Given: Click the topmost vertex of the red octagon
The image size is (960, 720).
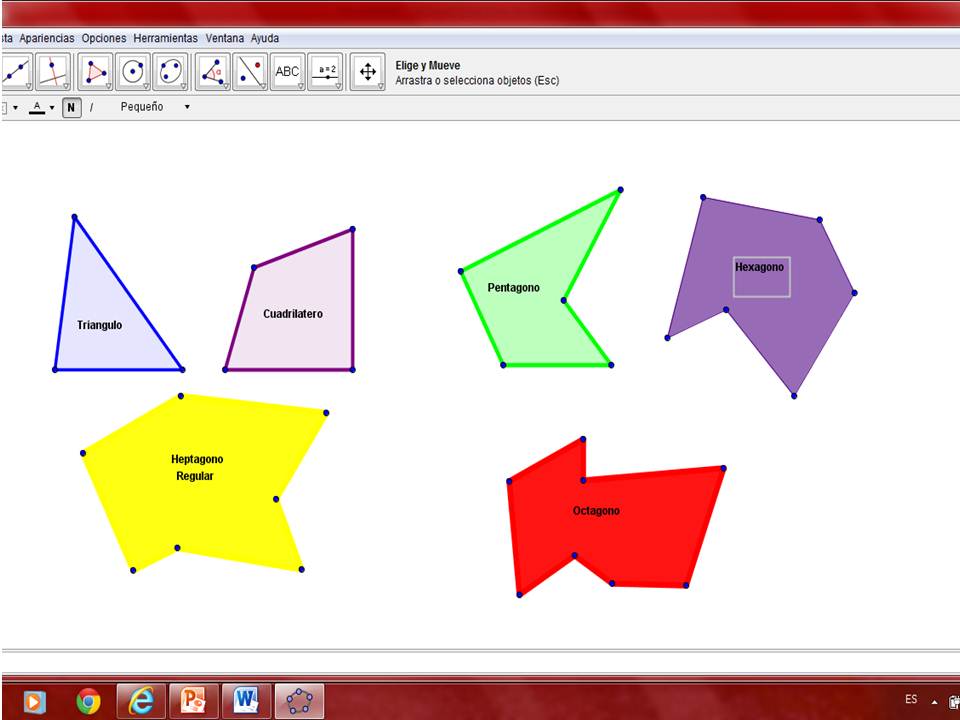Looking at the screenshot, I should point(583,439).
